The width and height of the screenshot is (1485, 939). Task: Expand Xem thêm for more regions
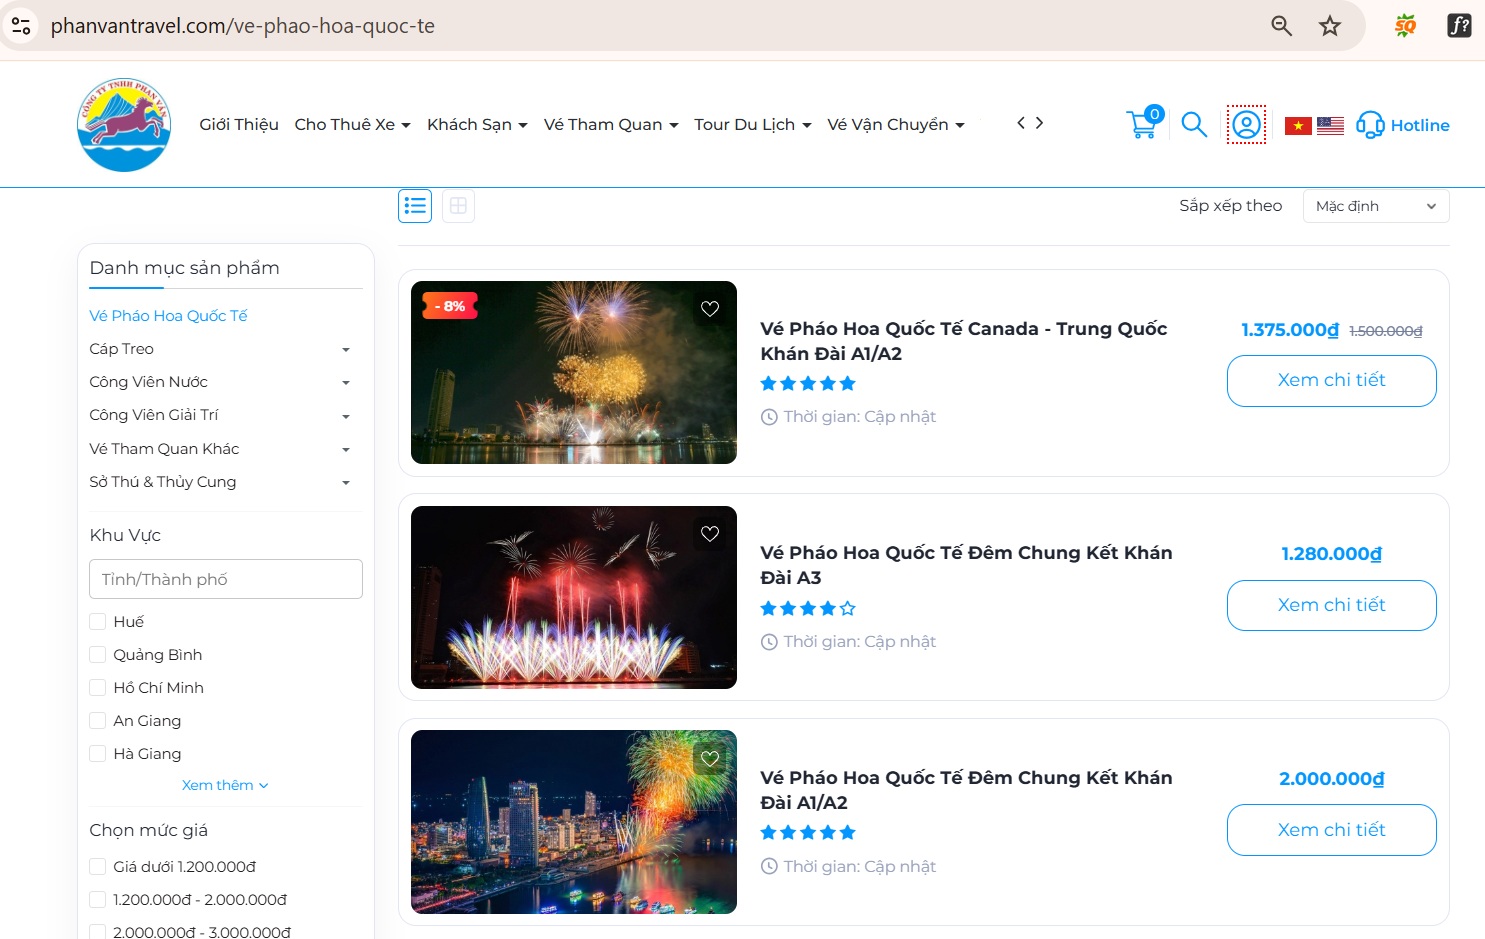click(225, 785)
